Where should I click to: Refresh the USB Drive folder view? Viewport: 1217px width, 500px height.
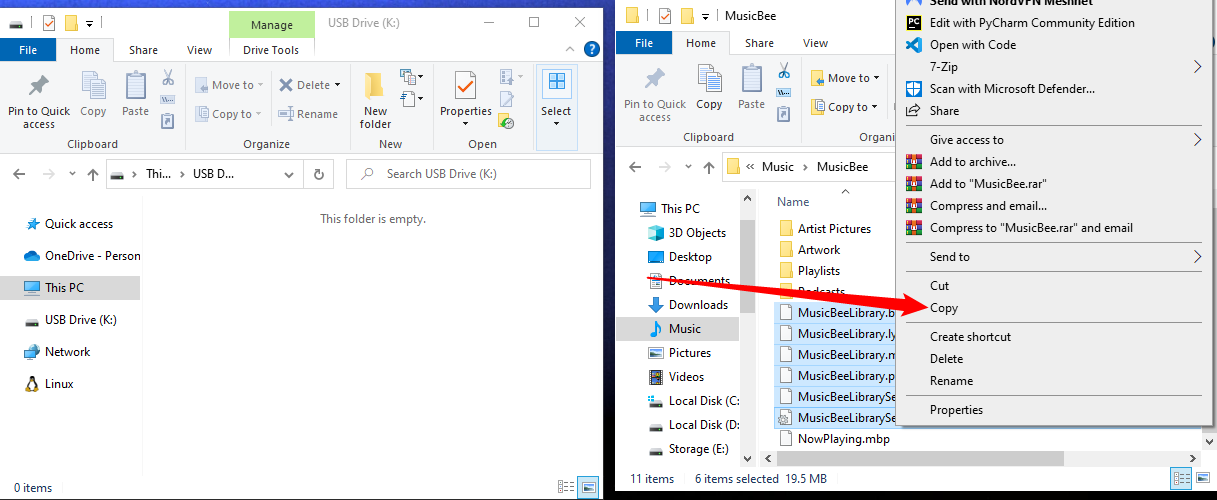(x=318, y=174)
